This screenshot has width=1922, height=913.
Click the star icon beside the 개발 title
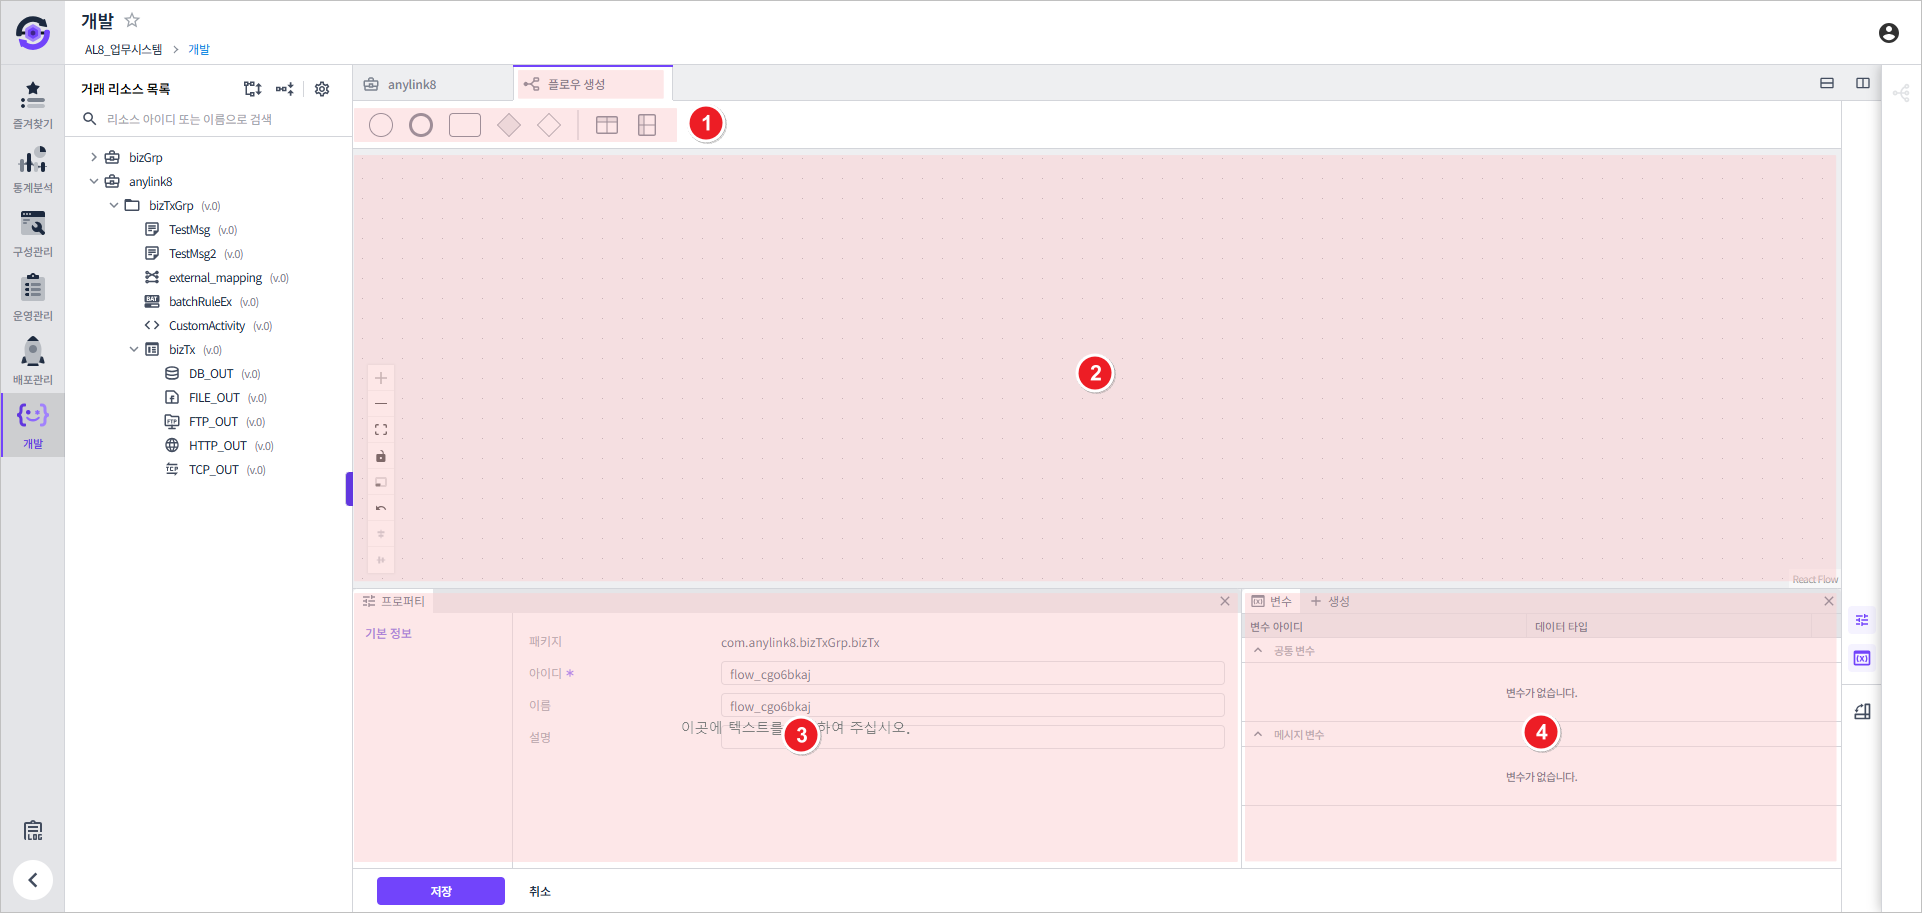click(x=132, y=20)
